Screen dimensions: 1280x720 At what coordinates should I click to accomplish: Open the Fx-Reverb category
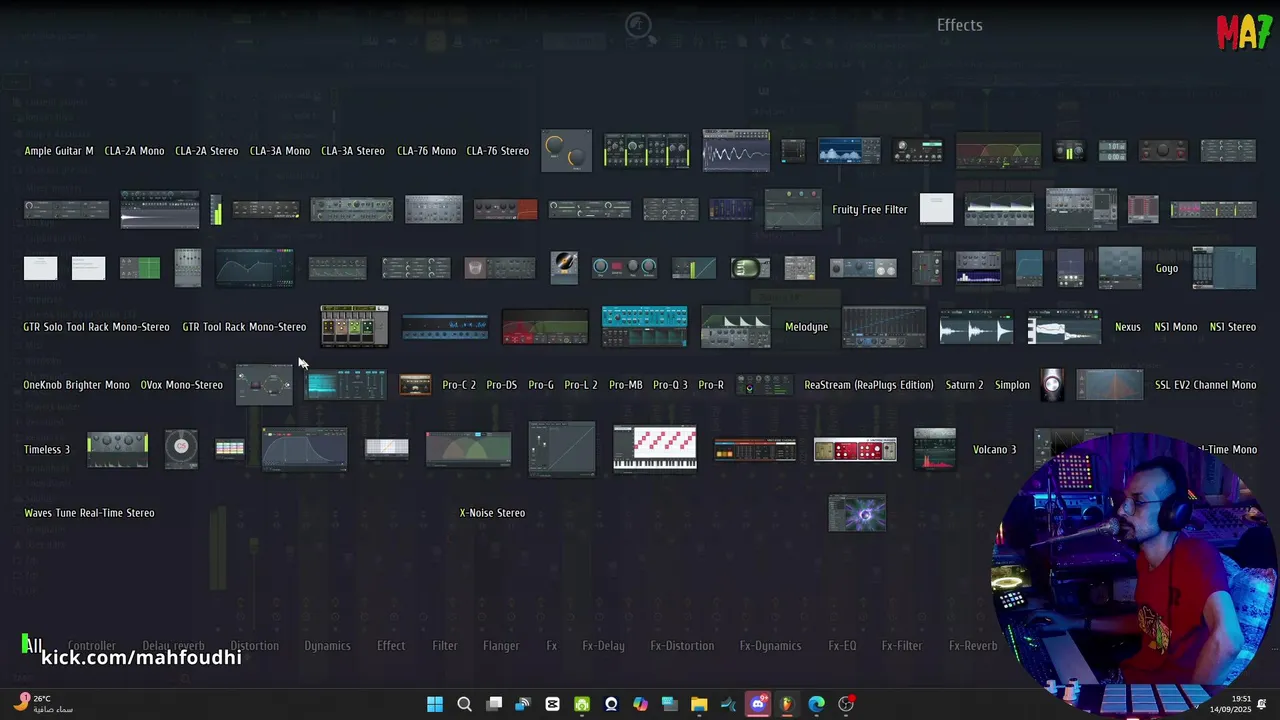(x=973, y=646)
